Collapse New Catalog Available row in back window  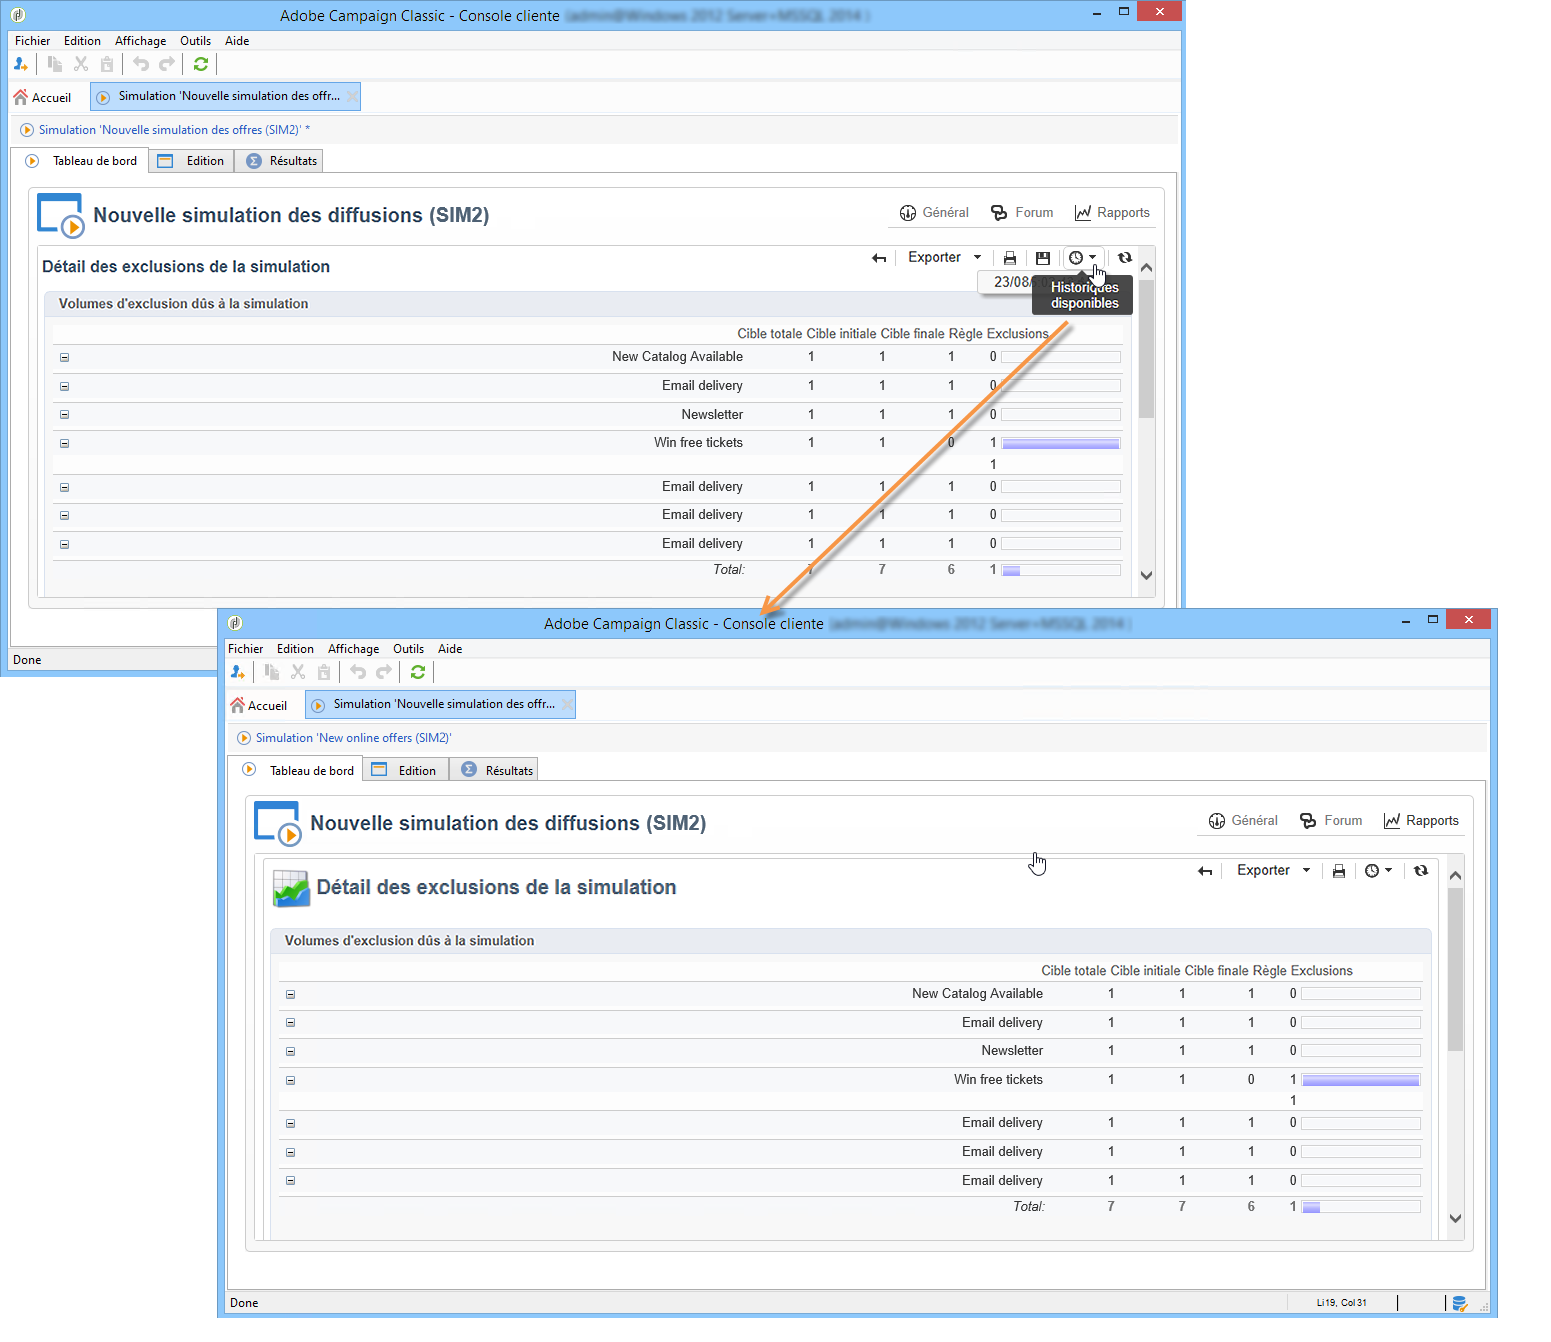tap(65, 357)
